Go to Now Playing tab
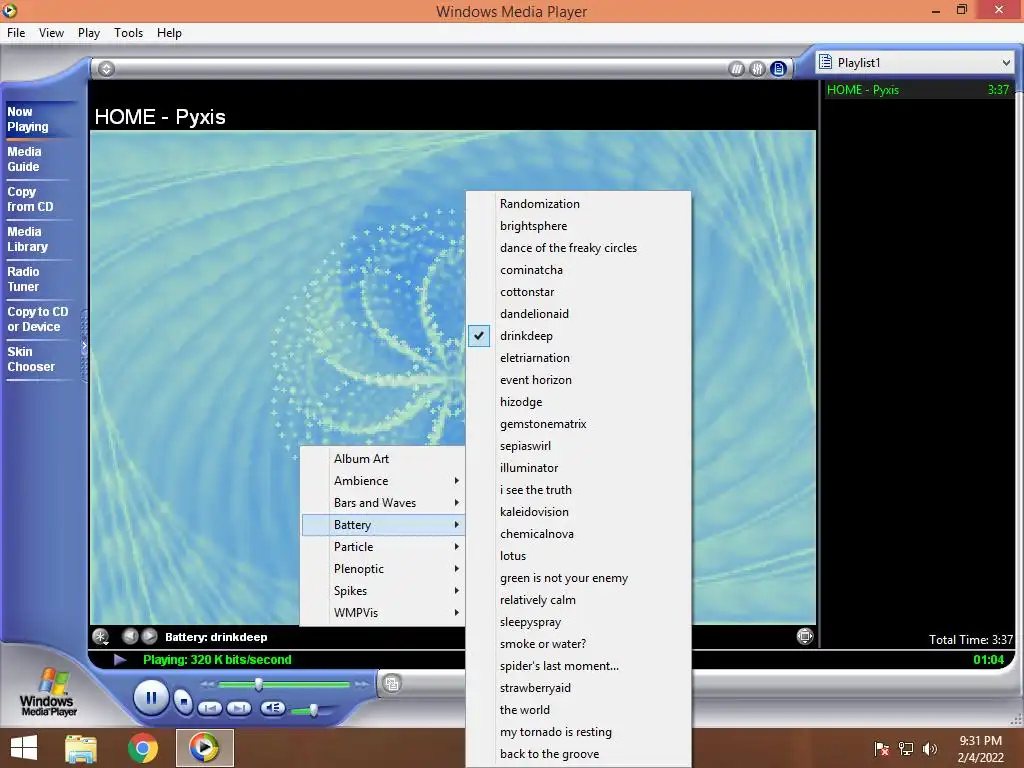Image resolution: width=1024 pixels, height=768 pixels. [27, 120]
